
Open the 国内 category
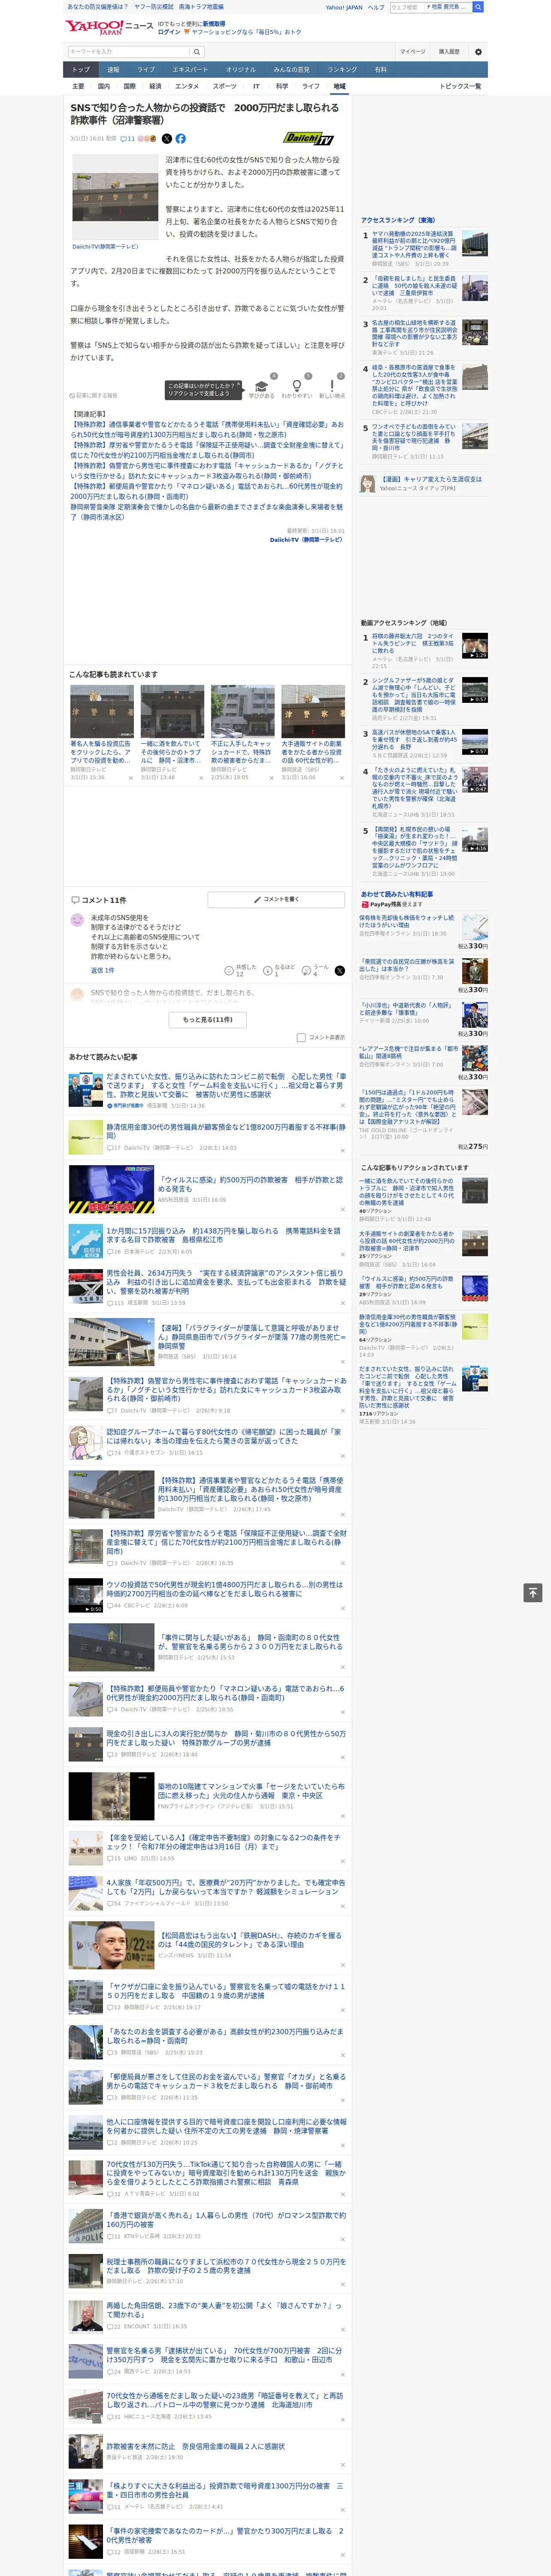[104, 86]
